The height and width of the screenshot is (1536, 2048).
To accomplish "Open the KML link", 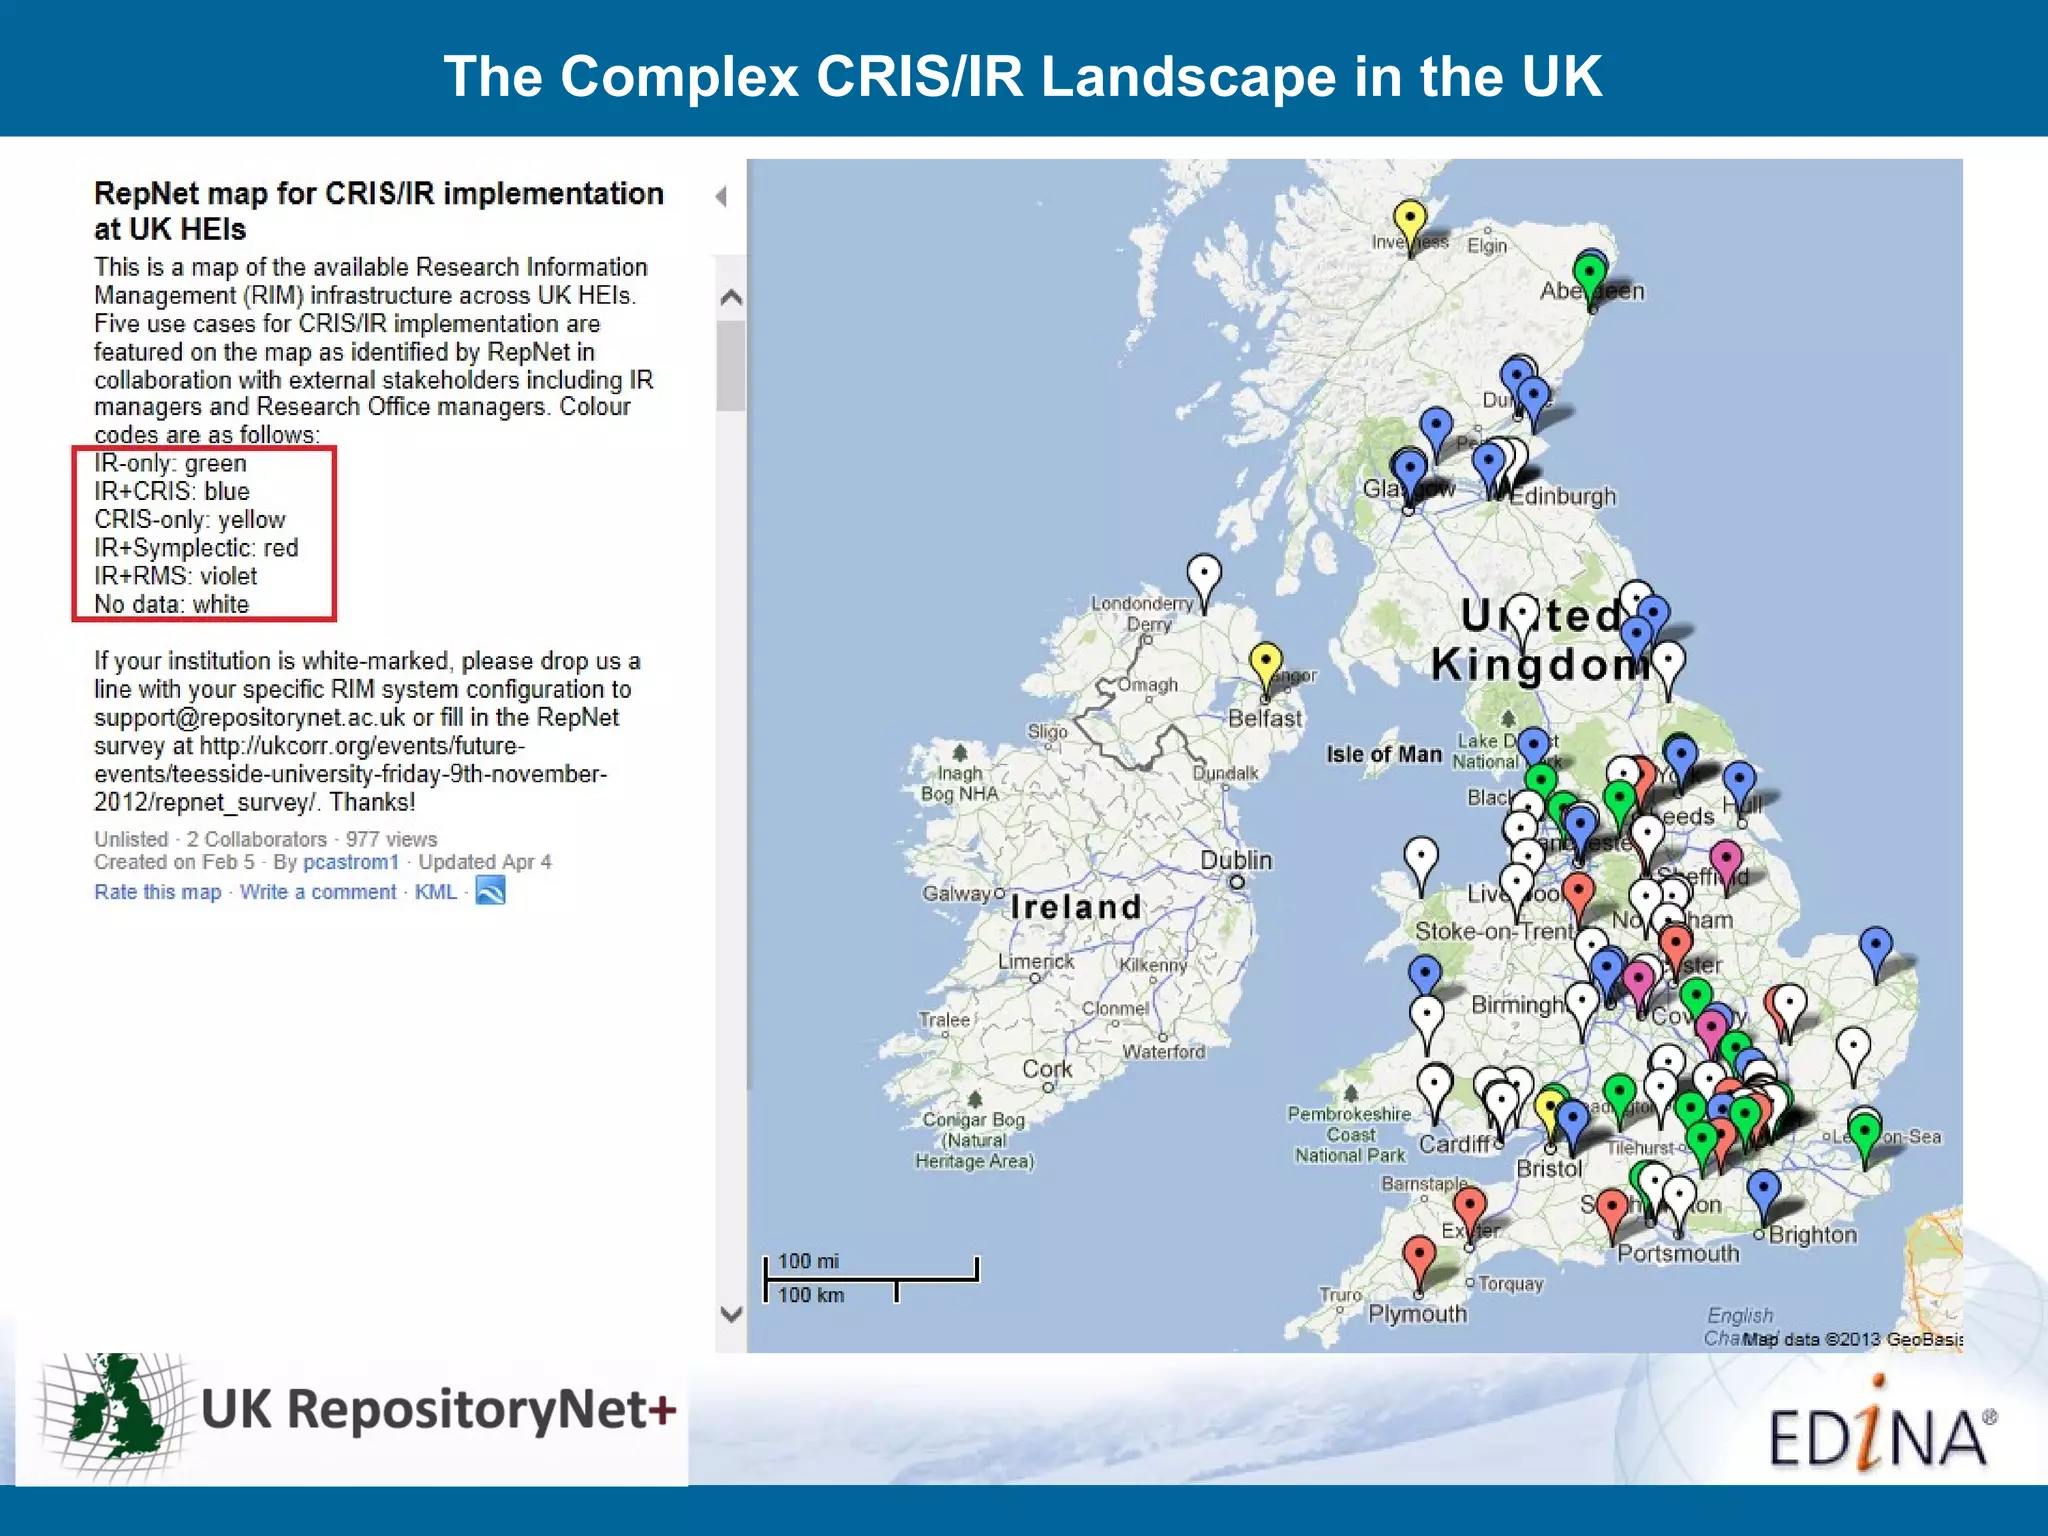I will pos(435,892).
